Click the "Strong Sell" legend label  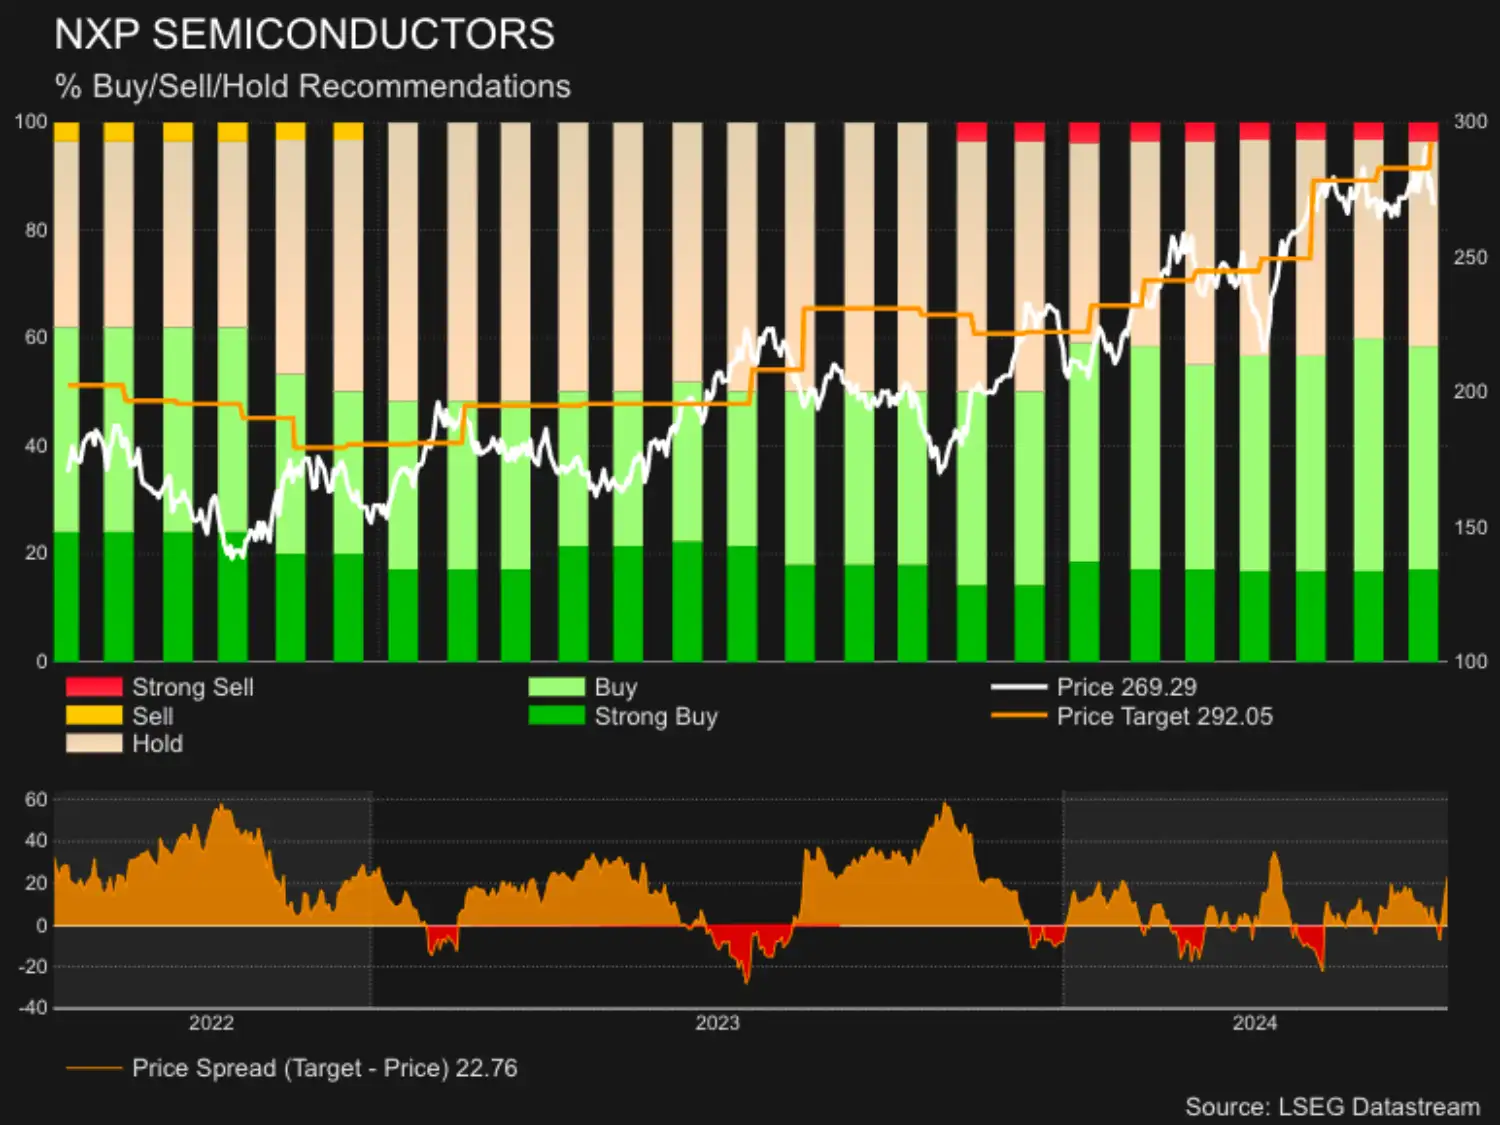193,687
